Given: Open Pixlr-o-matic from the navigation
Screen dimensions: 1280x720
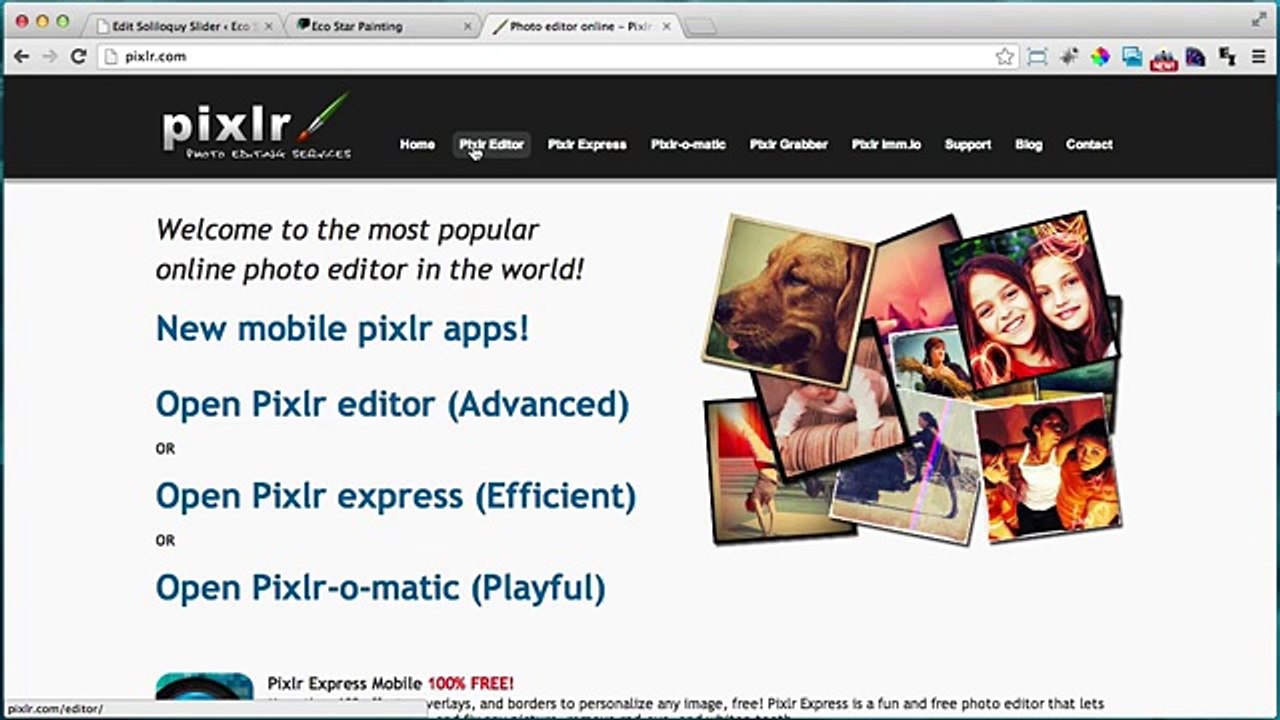Looking at the screenshot, I should [x=688, y=145].
